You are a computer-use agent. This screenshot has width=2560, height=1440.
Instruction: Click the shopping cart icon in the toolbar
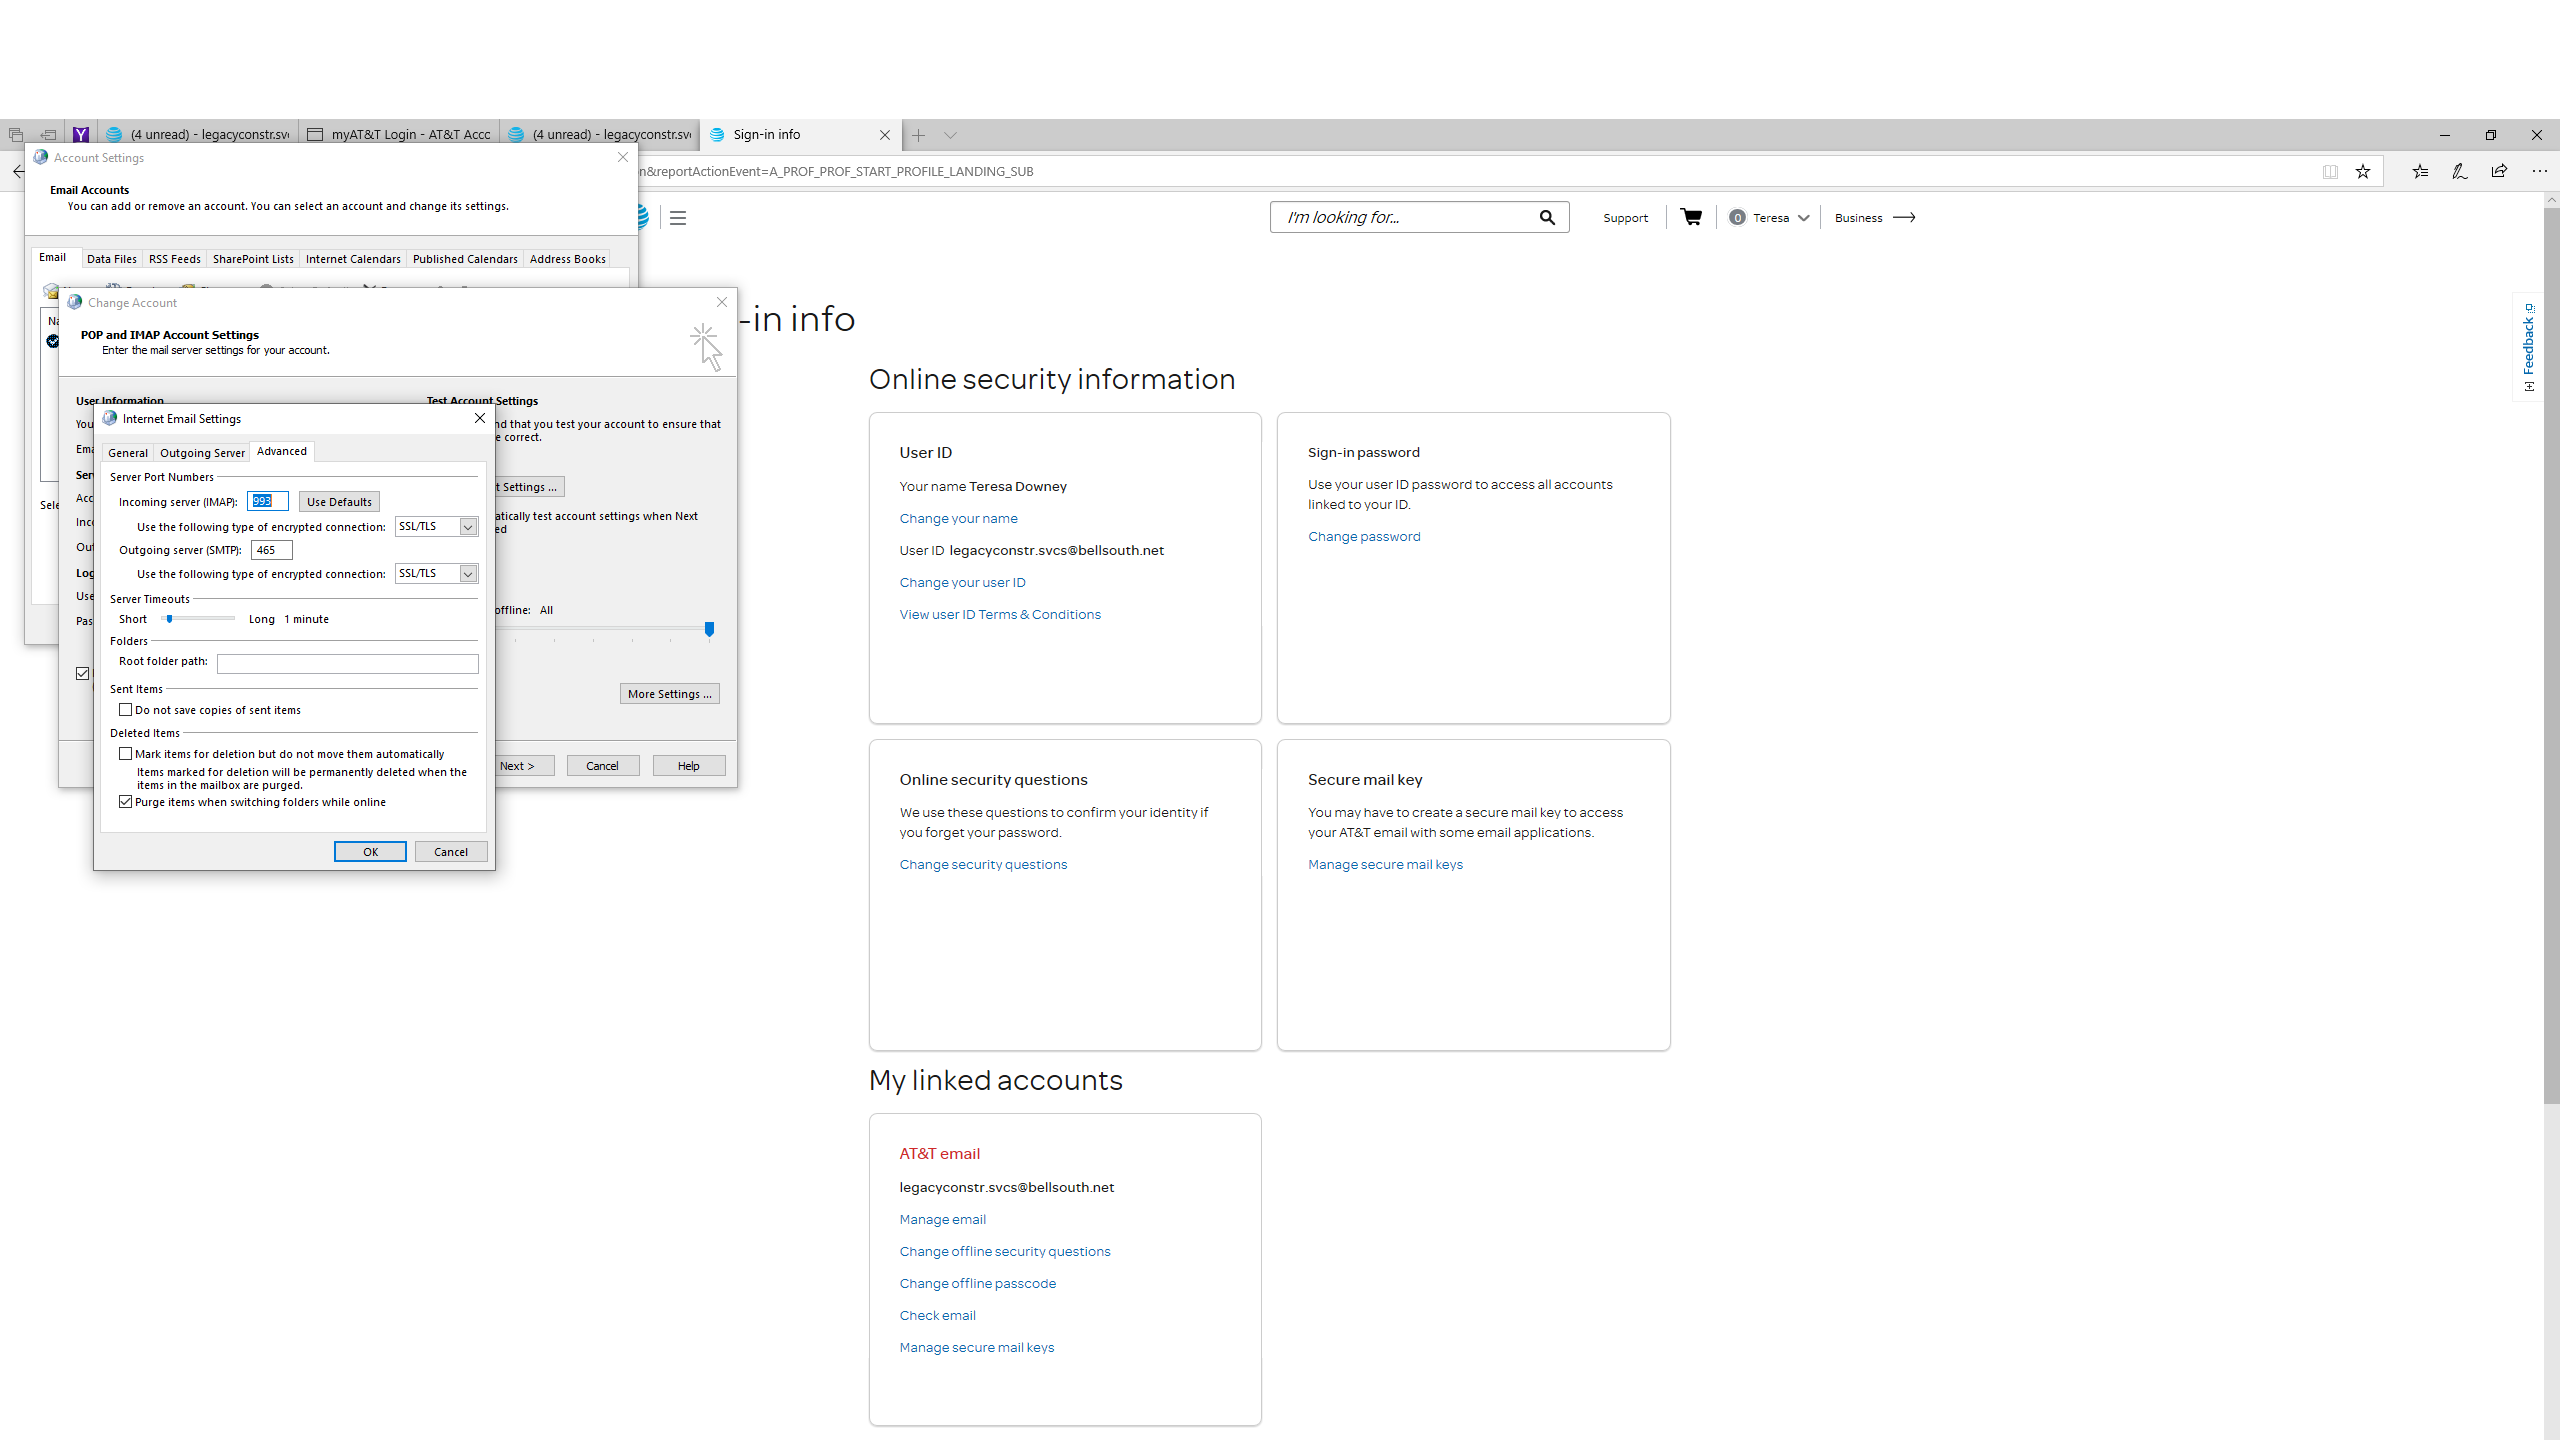tap(1690, 216)
